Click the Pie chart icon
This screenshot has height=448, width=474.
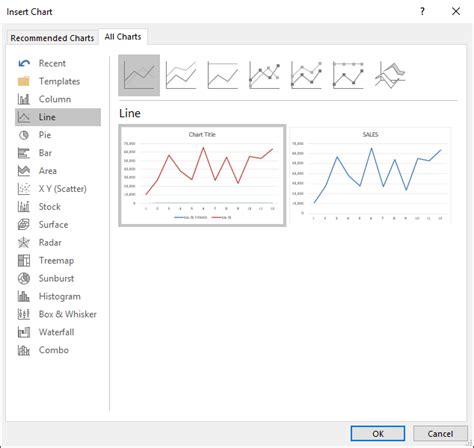[x=24, y=135]
